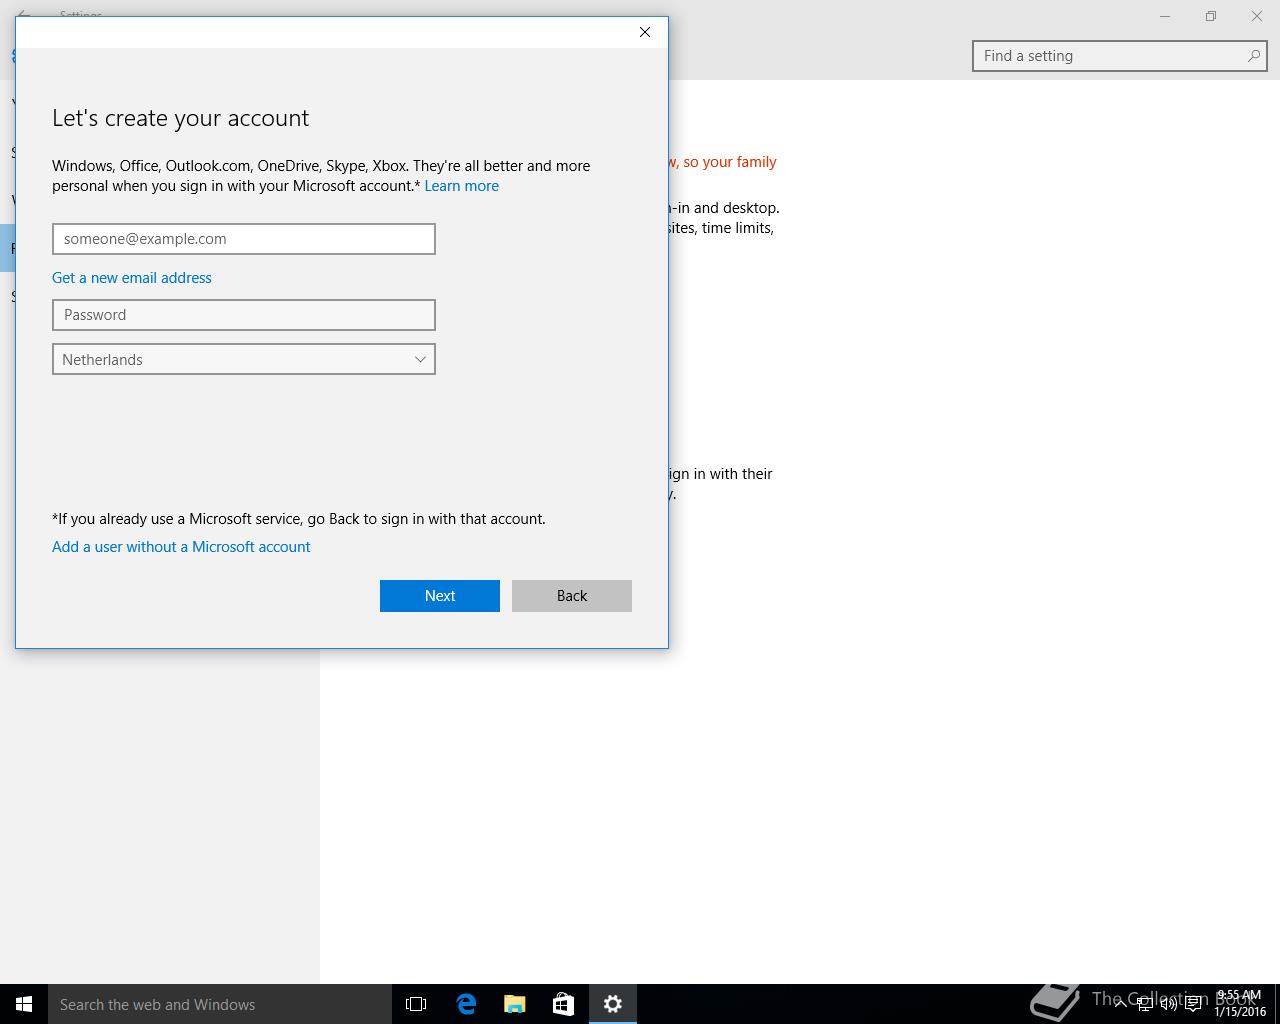
Task: Open Task View from the taskbar
Action: click(x=416, y=1004)
